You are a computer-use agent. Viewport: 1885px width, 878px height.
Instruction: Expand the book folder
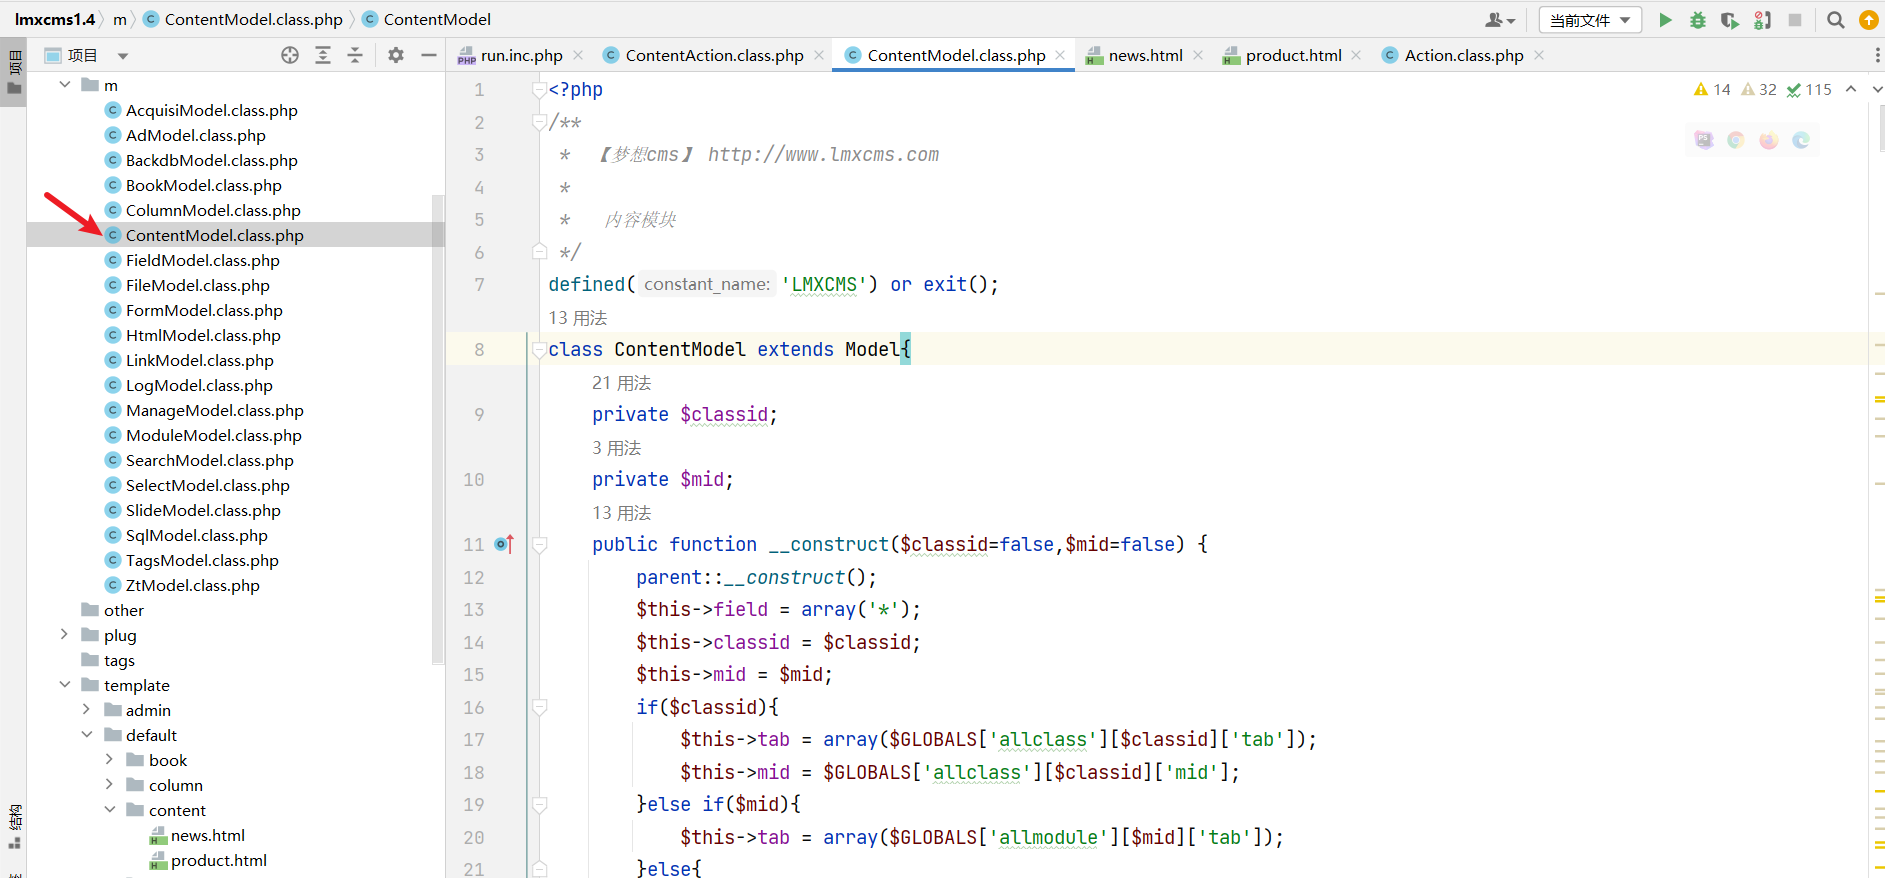109,760
